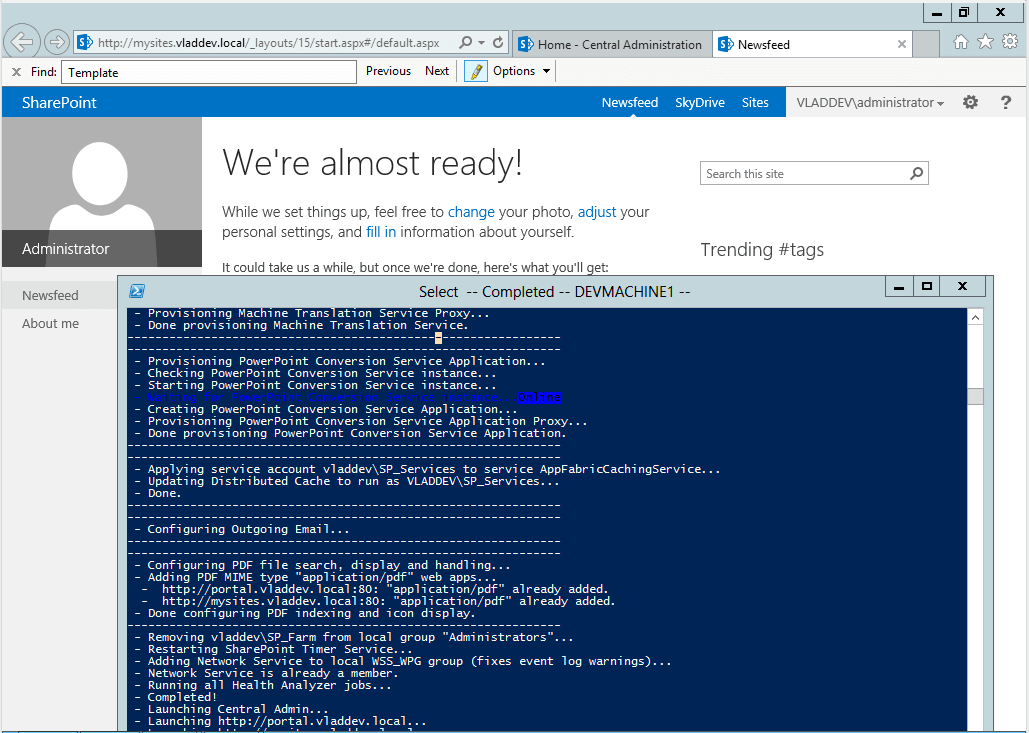Expand the VLADDEV\administrator user menu

[x=870, y=102]
